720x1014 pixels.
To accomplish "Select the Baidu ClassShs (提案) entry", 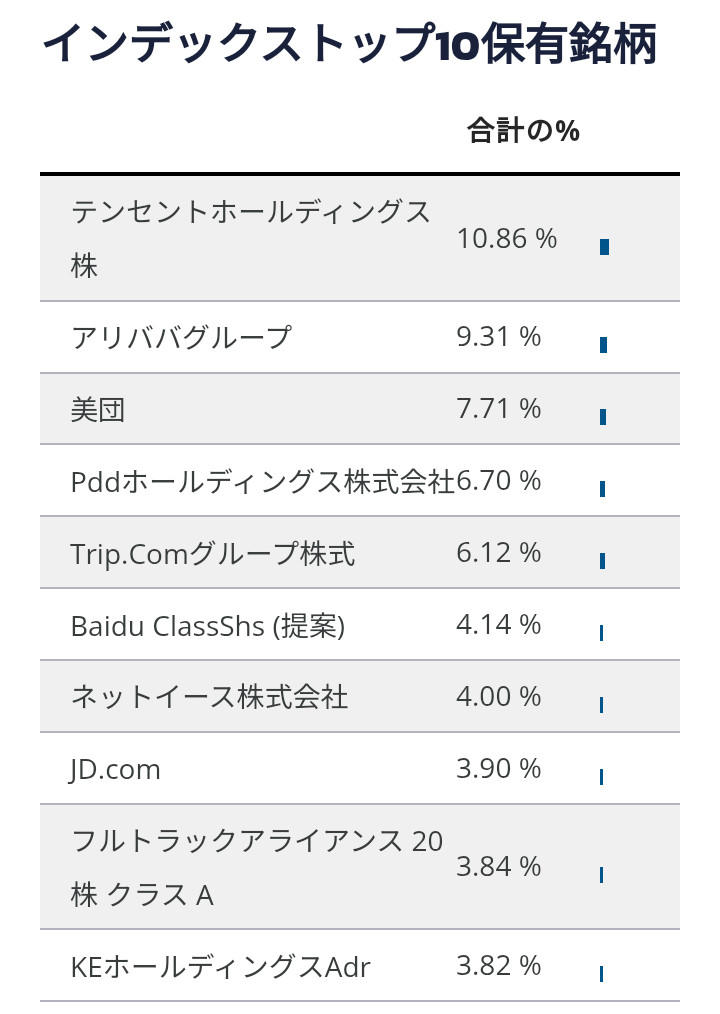I will (x=208, y=625).
